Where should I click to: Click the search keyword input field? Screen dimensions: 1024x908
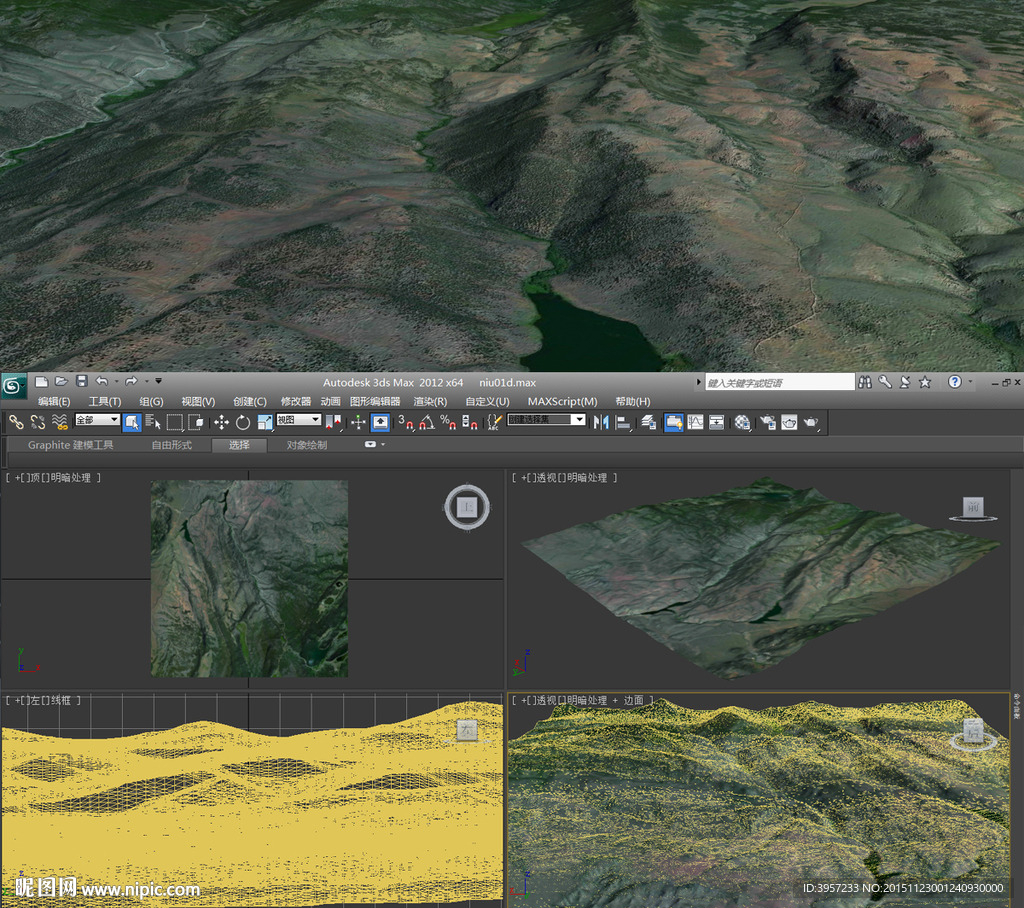[x=780, y=382]
